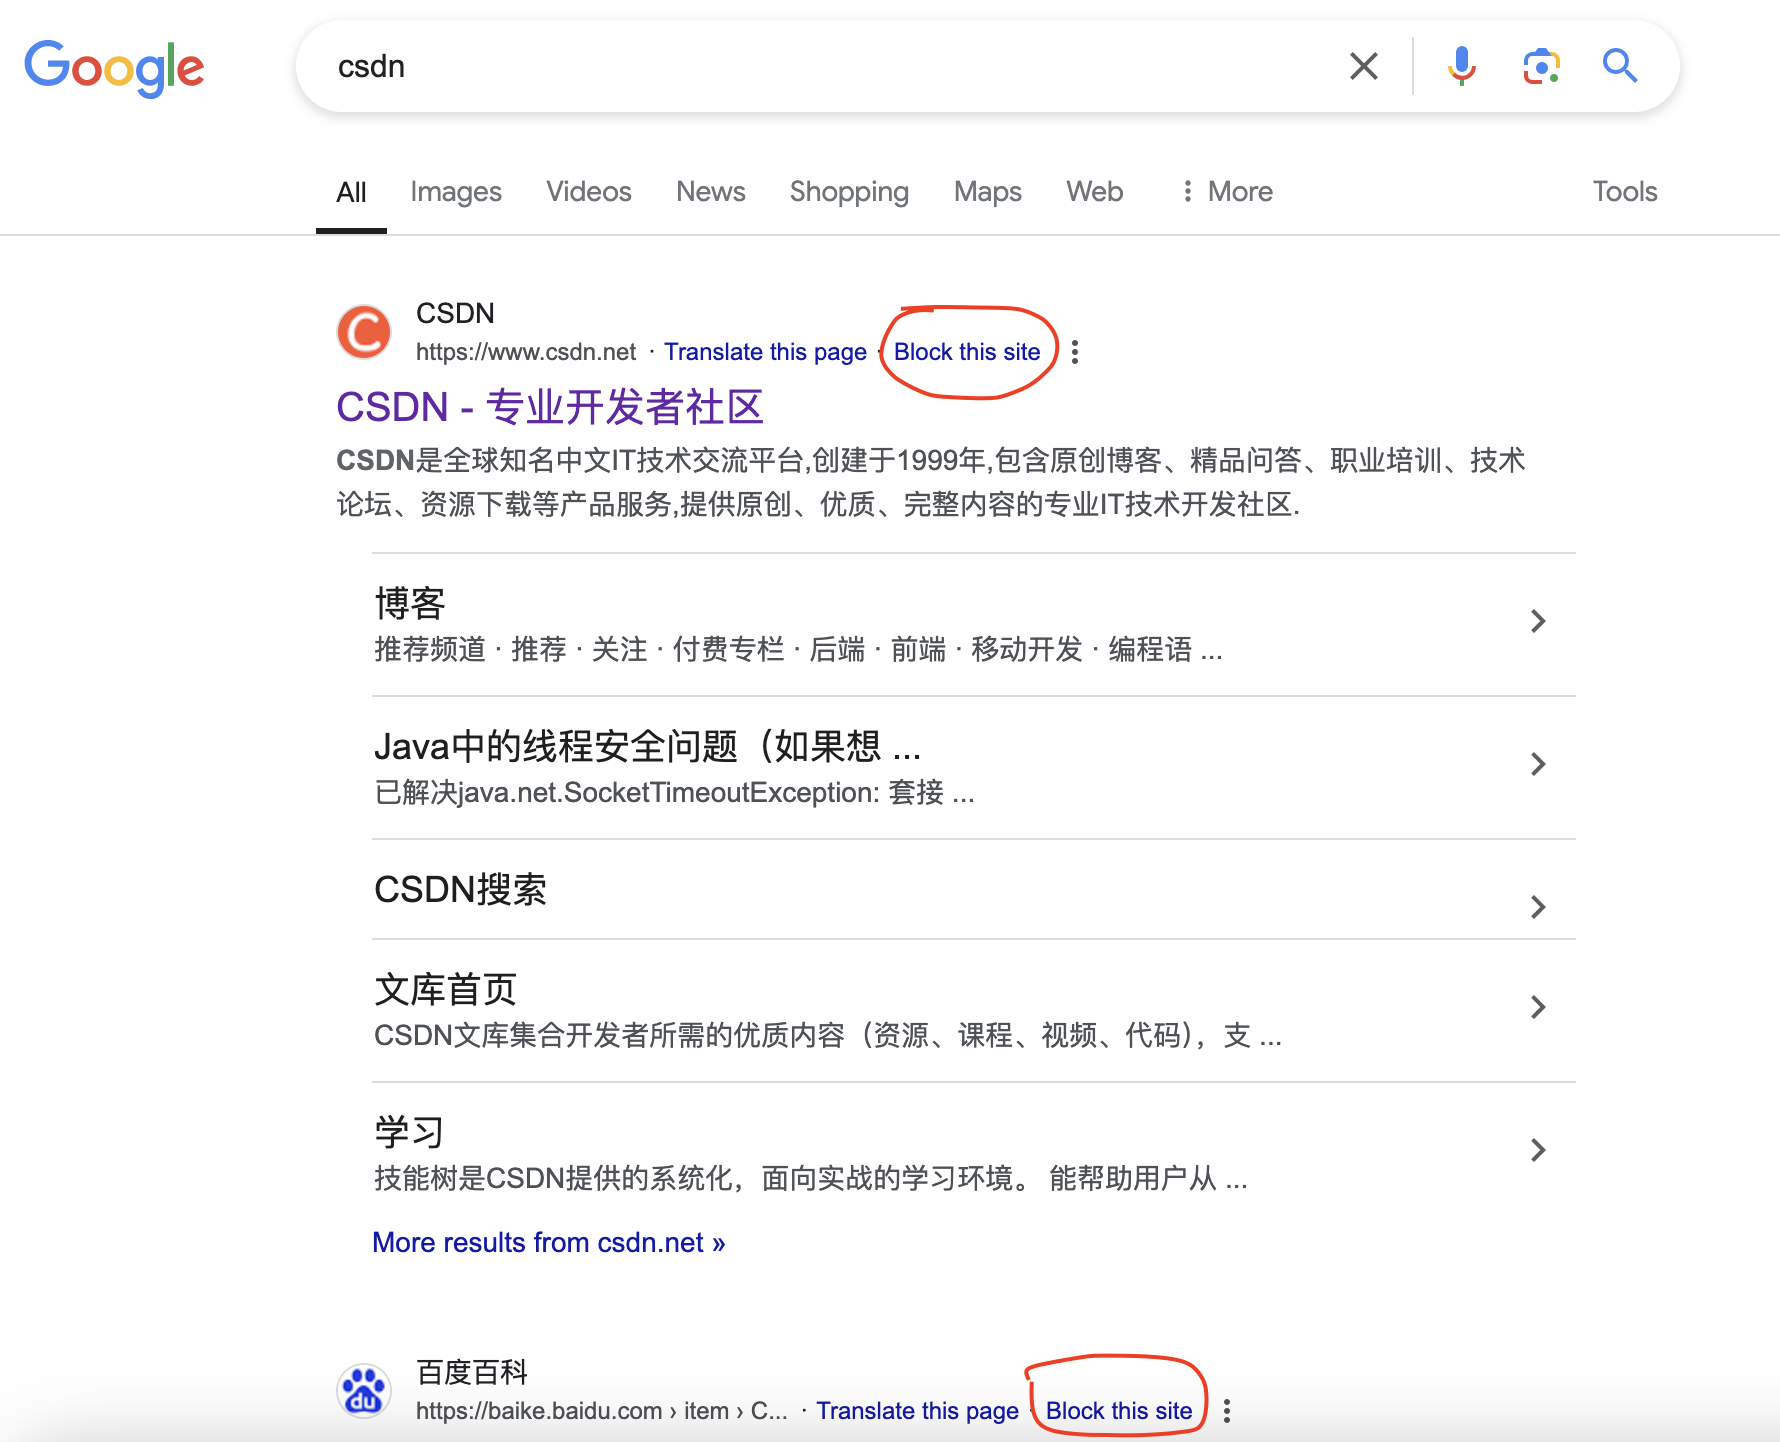The width and height of the screenshot is (1780, 1442).
Task: Click the 技能树是CSDN提供的系统化 description text
Action: coord(811,1178)
